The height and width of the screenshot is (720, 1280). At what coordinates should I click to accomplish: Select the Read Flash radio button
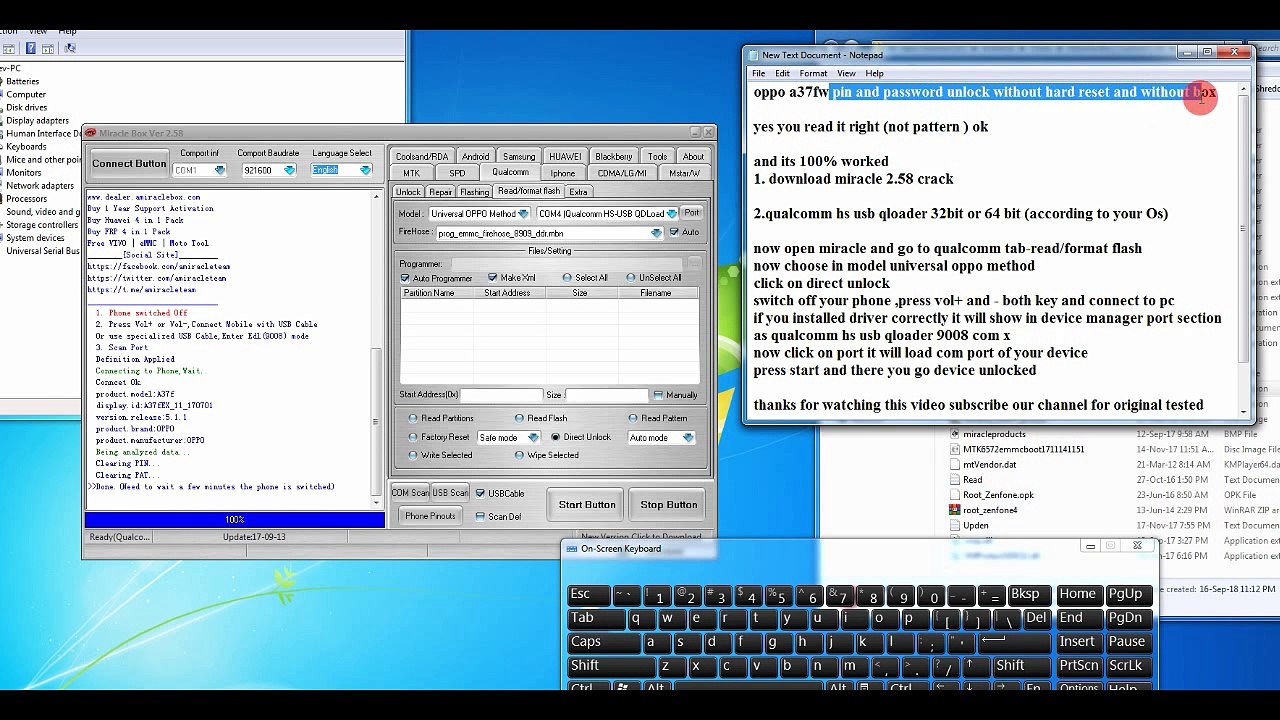[x=519, y=418]
